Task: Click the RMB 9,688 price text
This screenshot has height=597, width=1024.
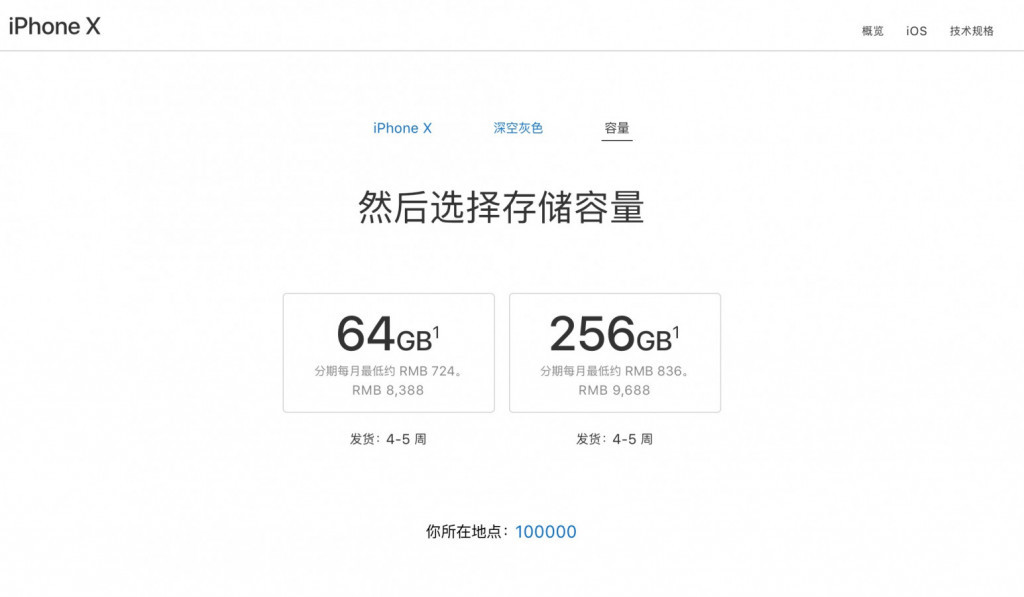Action: (x=614, y=390)
